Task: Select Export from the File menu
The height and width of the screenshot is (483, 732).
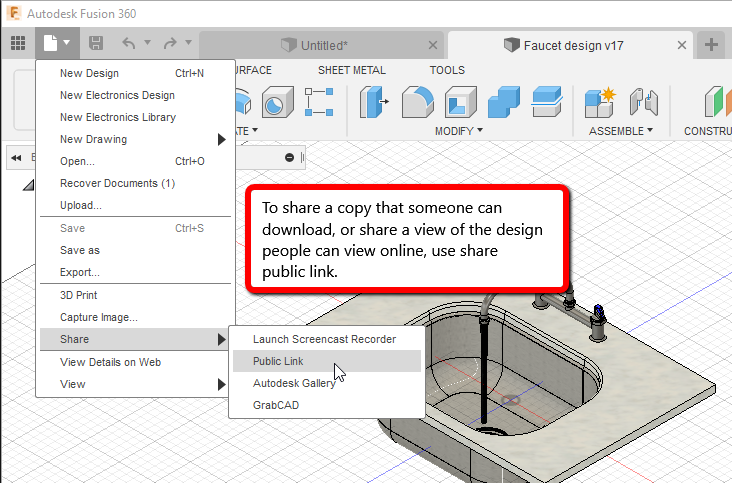Action: [x=79, y=272]
